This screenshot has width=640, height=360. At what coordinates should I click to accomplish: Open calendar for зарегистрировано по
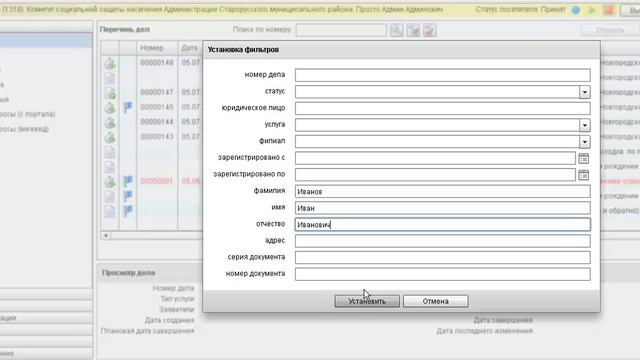(583, 175)
